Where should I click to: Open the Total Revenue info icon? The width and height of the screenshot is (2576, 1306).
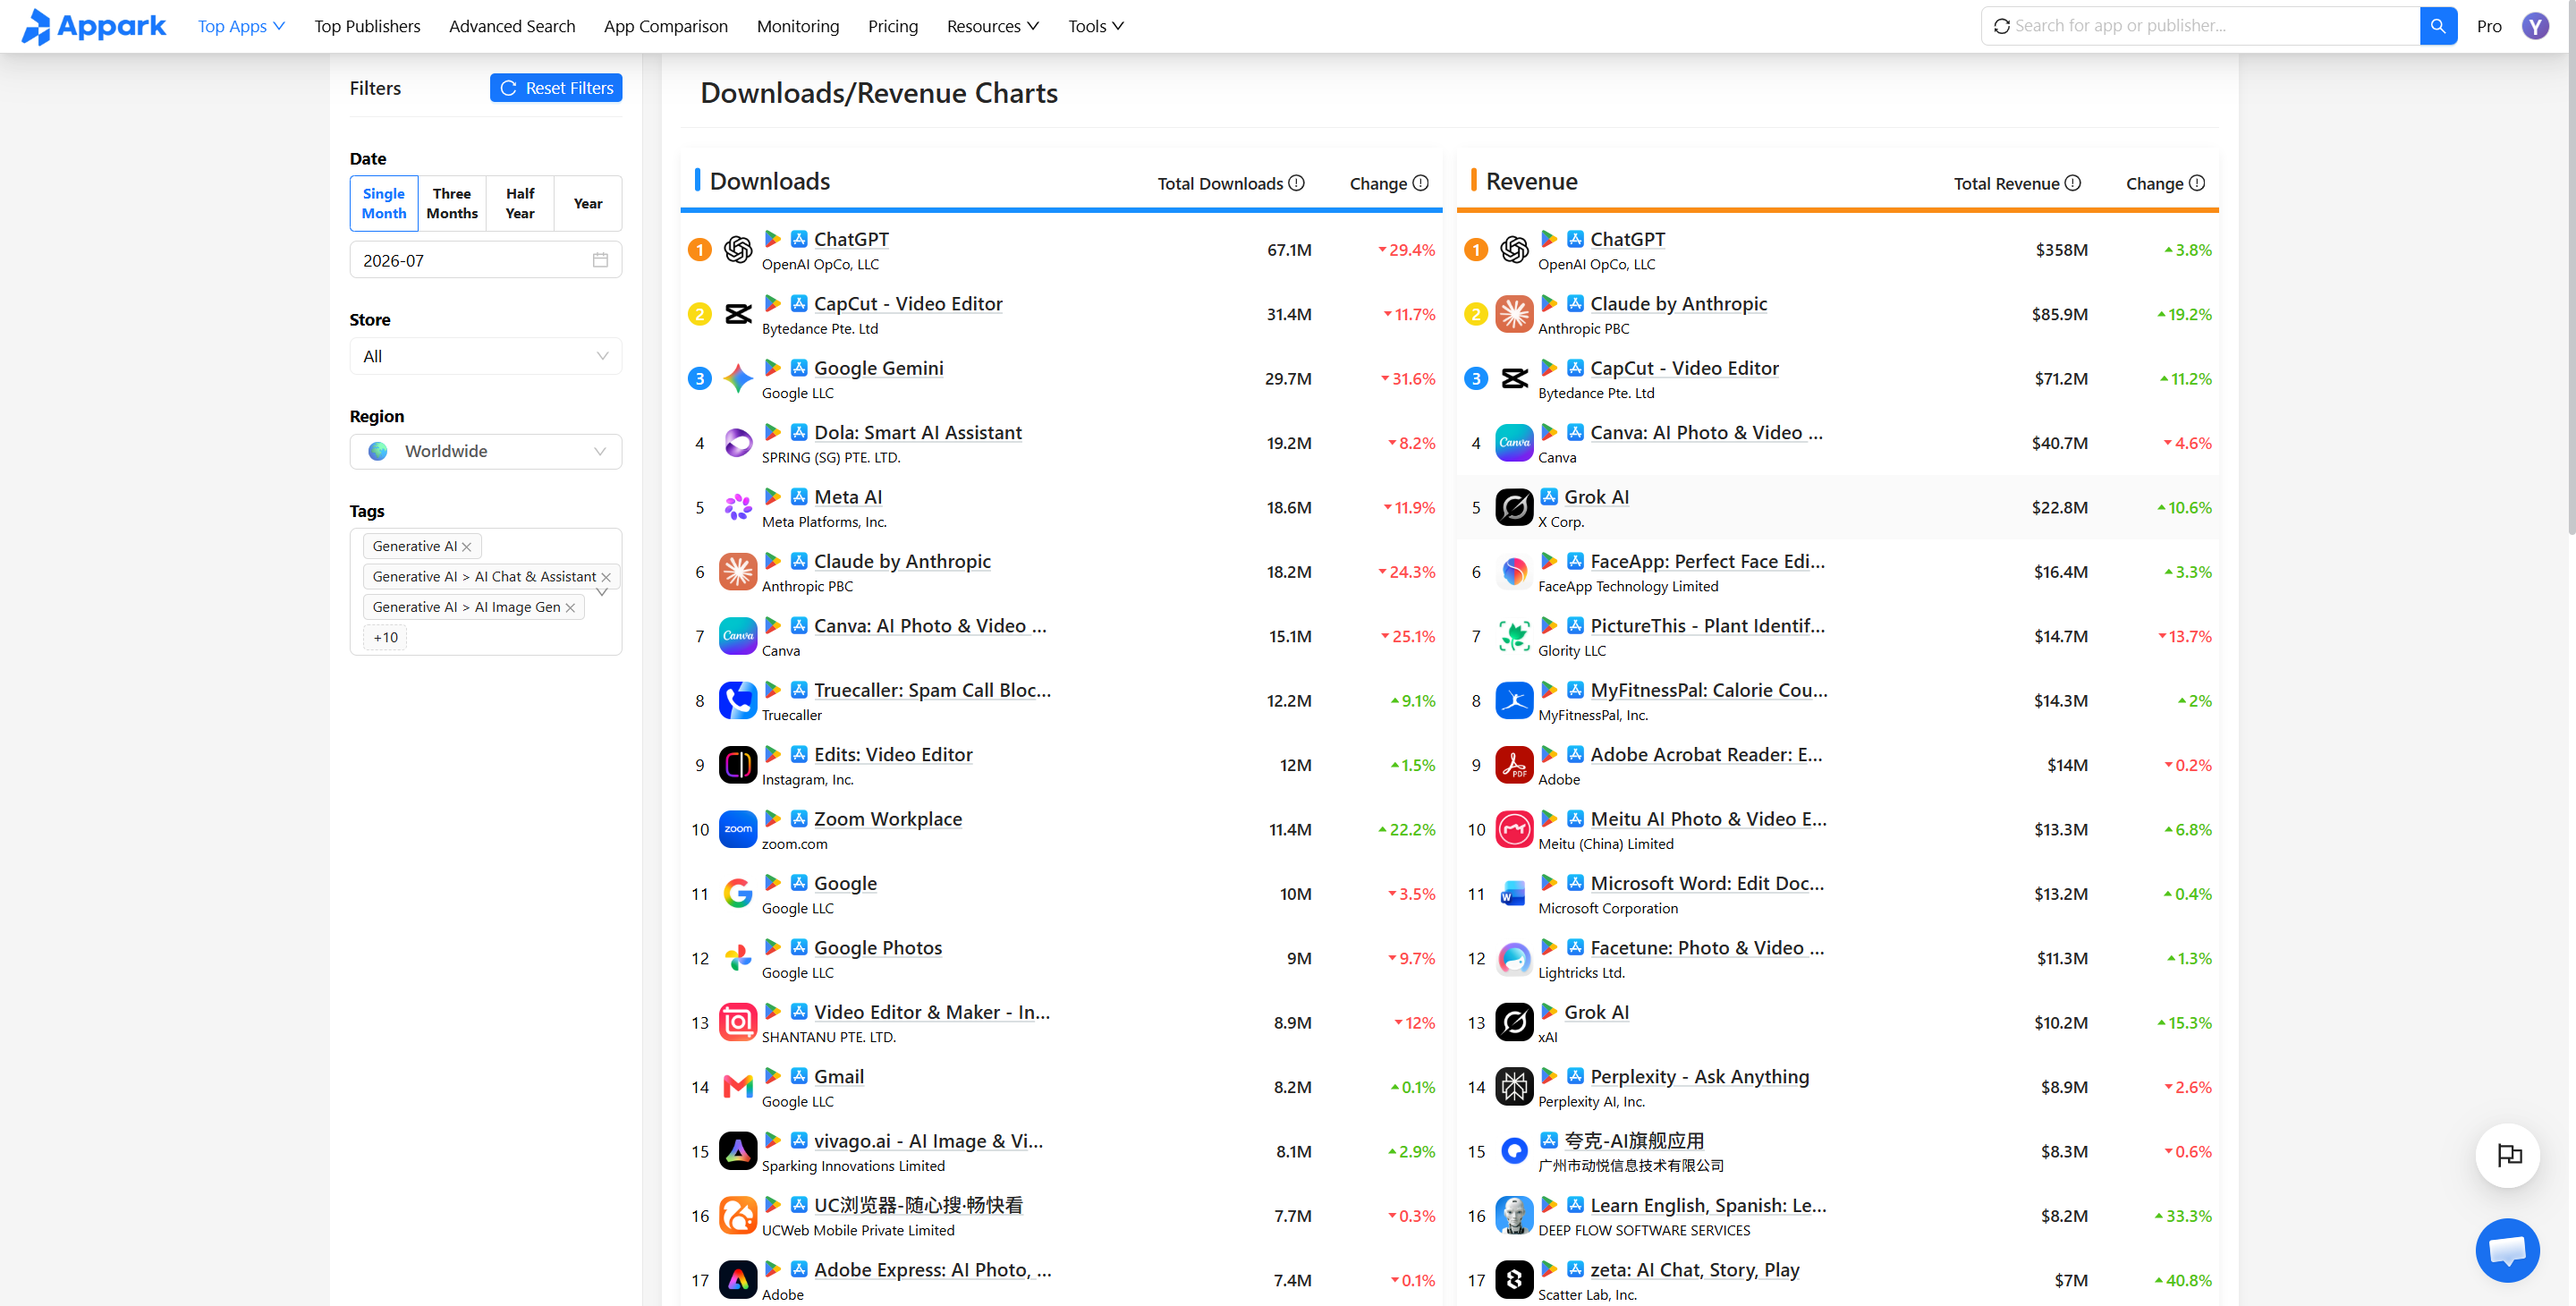(x=2072, y=183)
